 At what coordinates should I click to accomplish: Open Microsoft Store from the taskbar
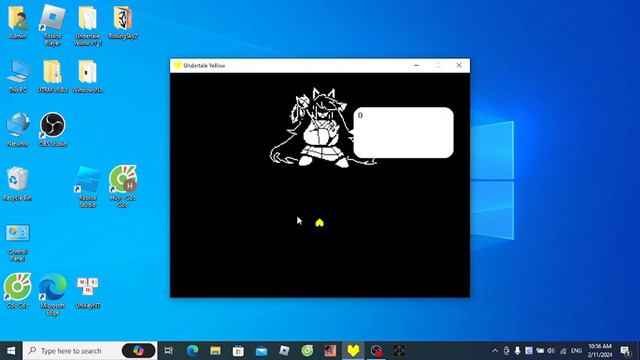click(x=238, y=351)
